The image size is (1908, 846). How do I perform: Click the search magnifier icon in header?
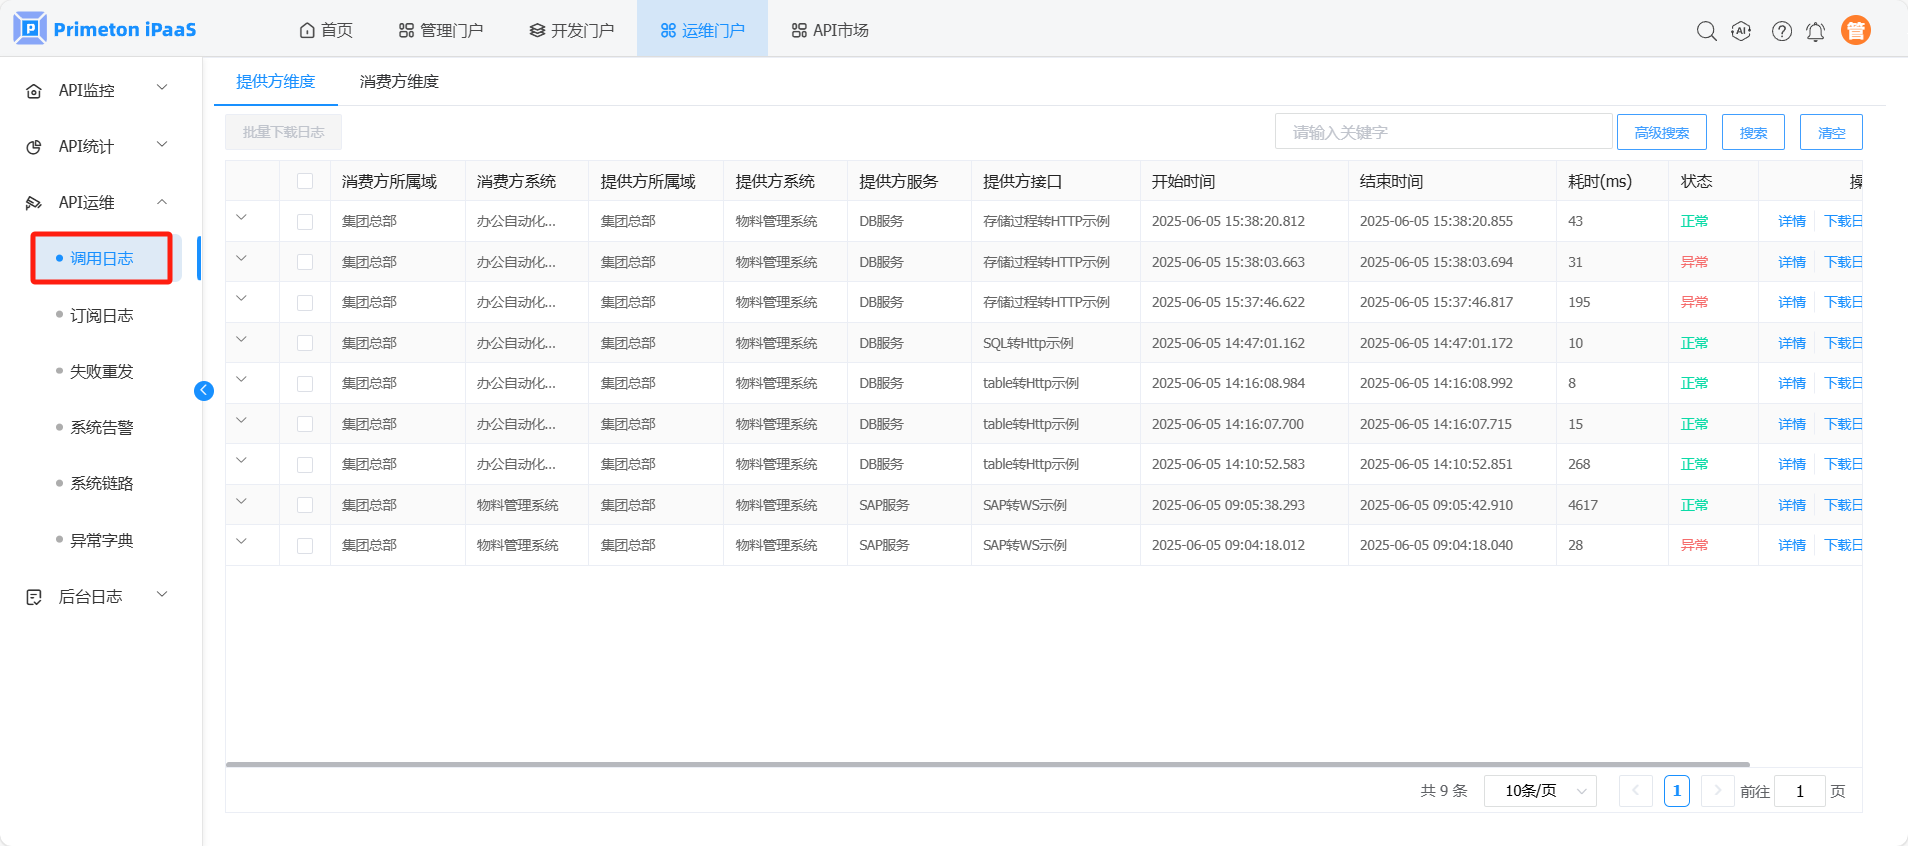pos(1706,31)
